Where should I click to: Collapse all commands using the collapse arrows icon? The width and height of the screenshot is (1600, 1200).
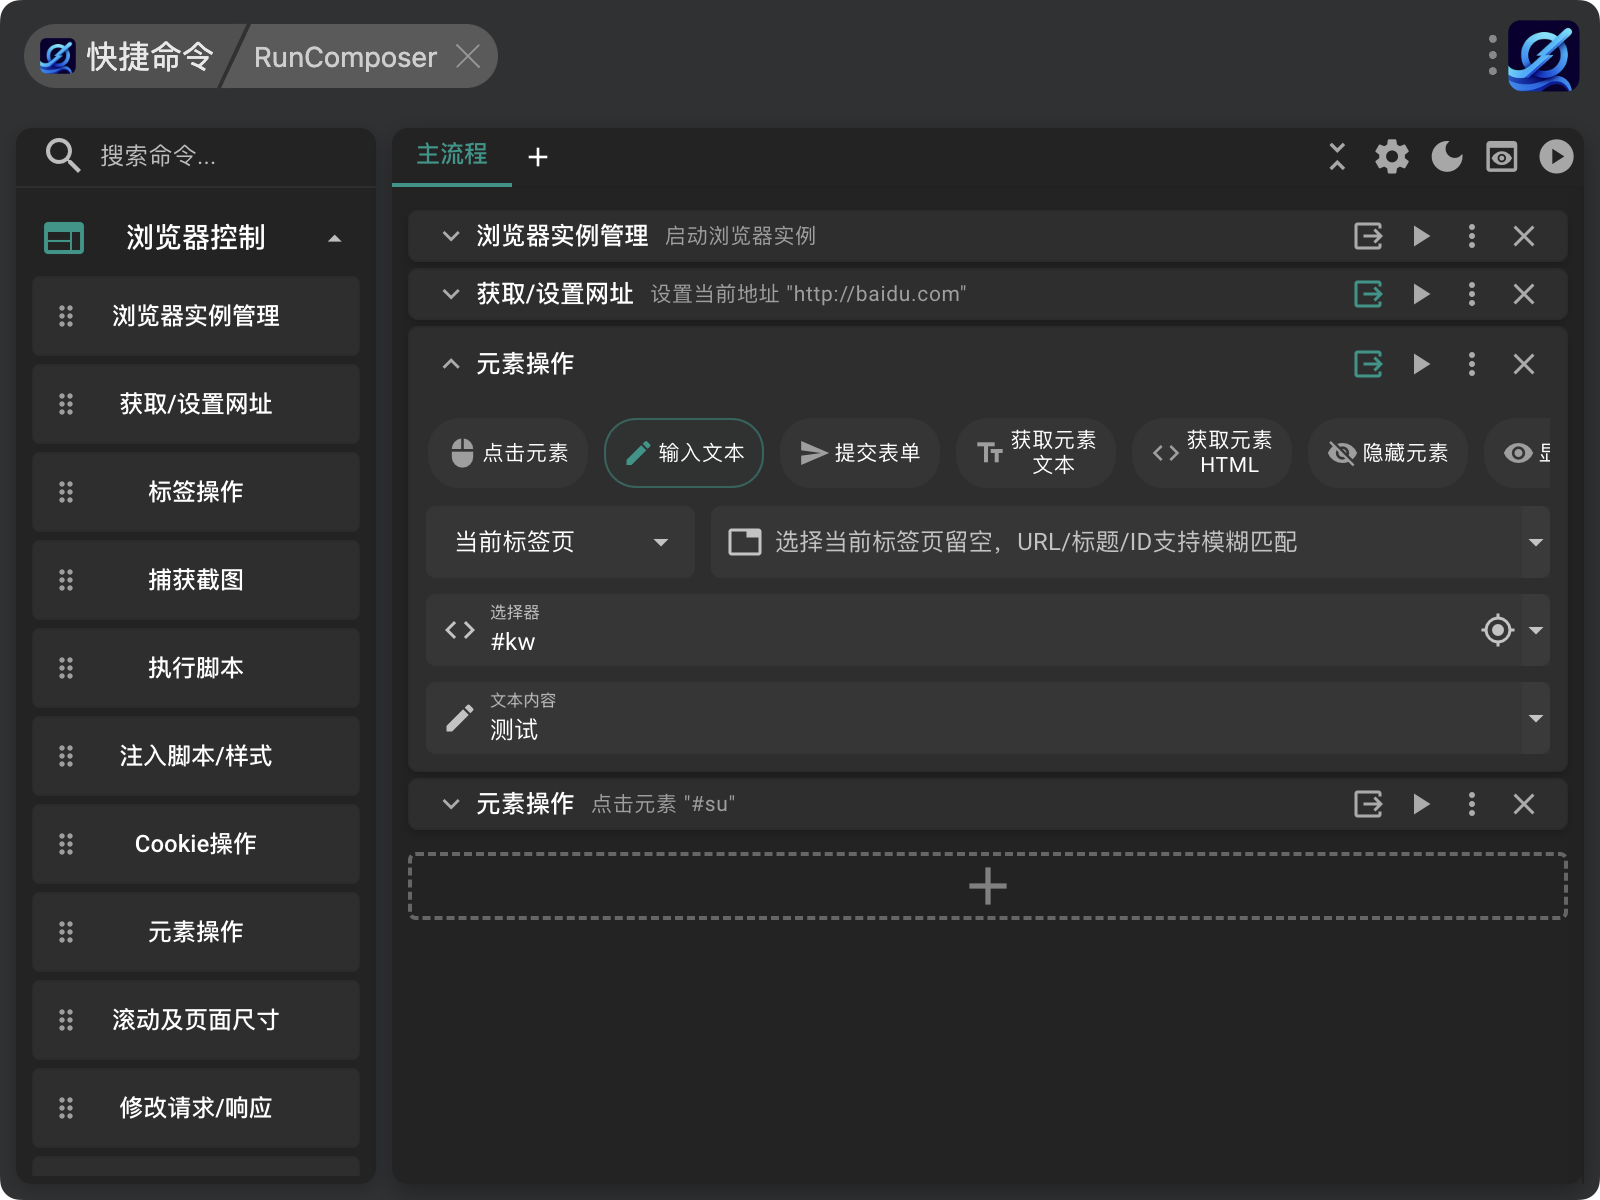pos(1337,157)
